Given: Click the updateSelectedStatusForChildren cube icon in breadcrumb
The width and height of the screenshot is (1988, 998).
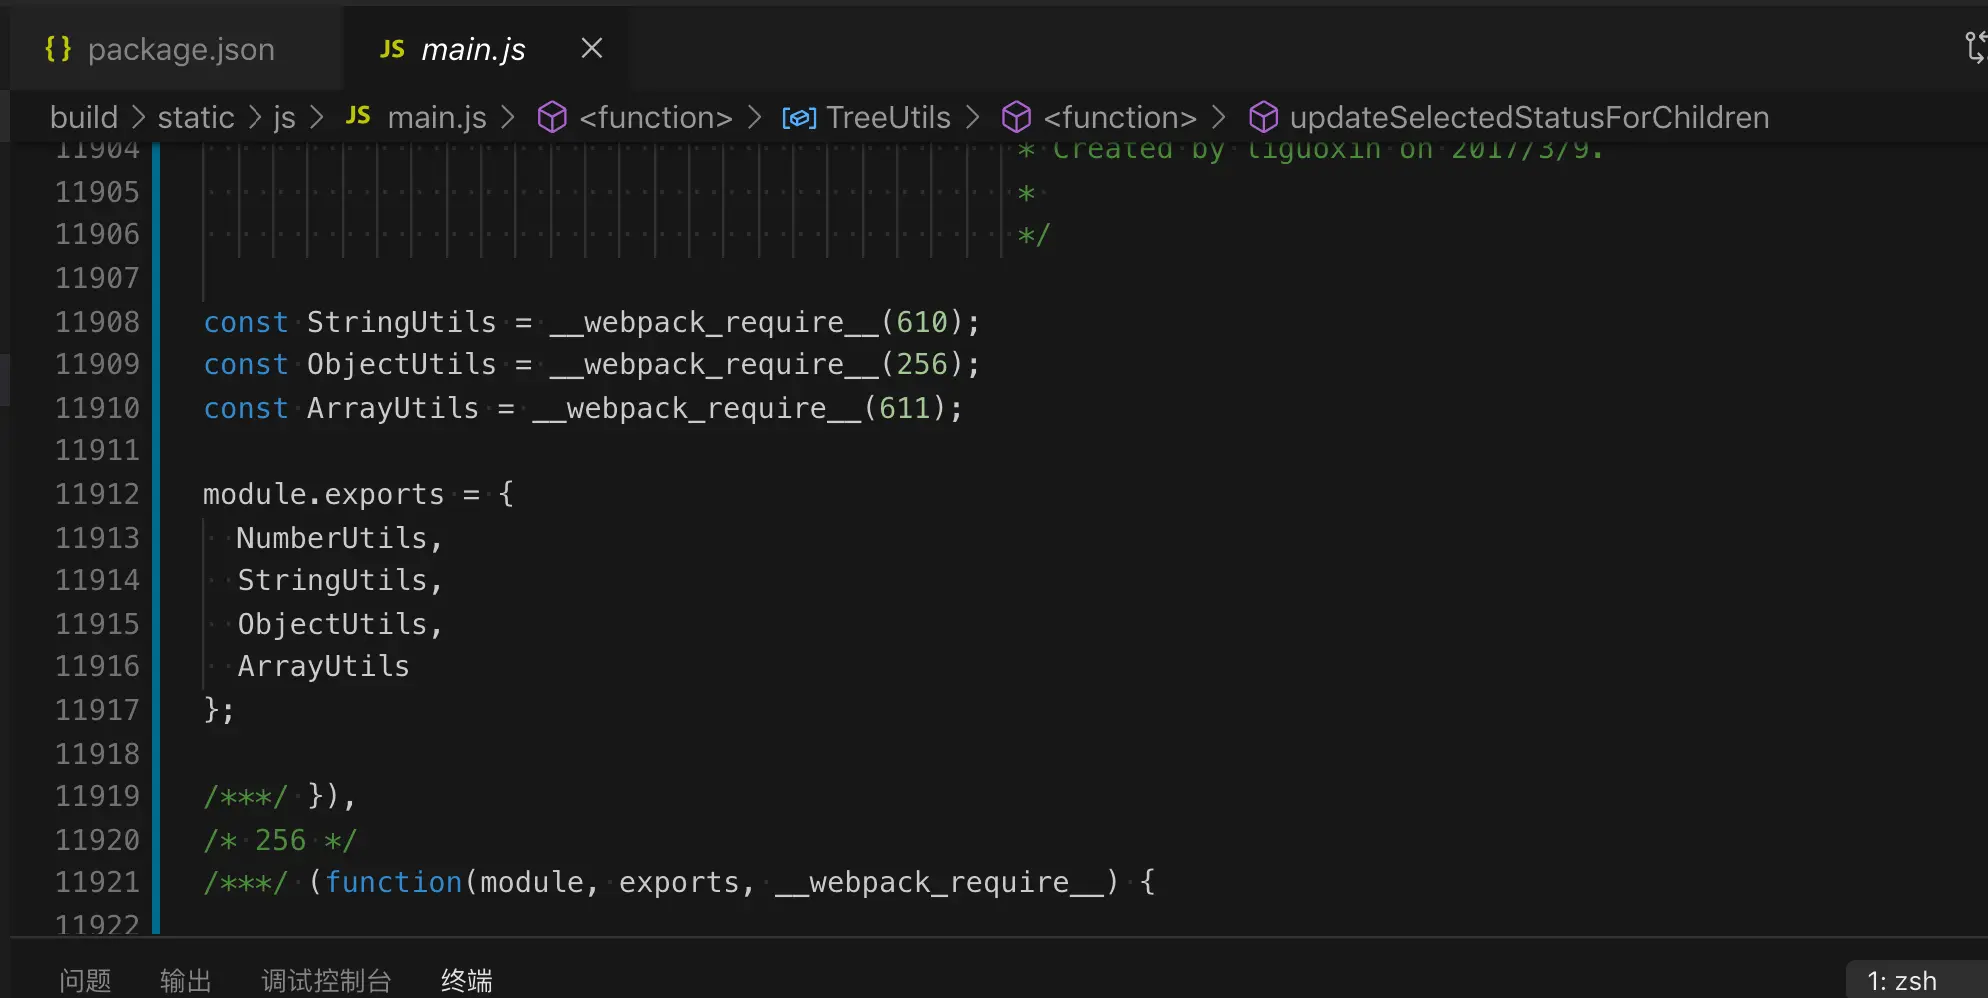Looking at the screenshot, I should click(x=1263, y=118).
